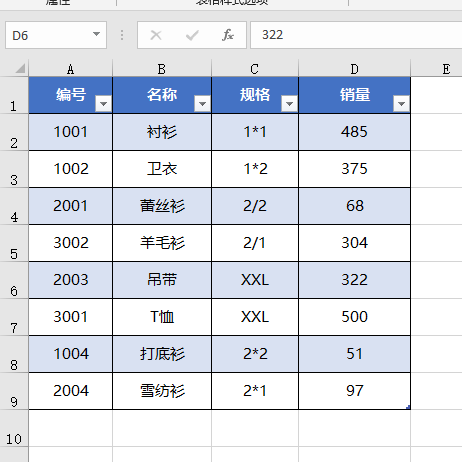This screenshot has width=462, height=462.
Task: Select cell containing 雪纺衫
Action: pos(162,391)
